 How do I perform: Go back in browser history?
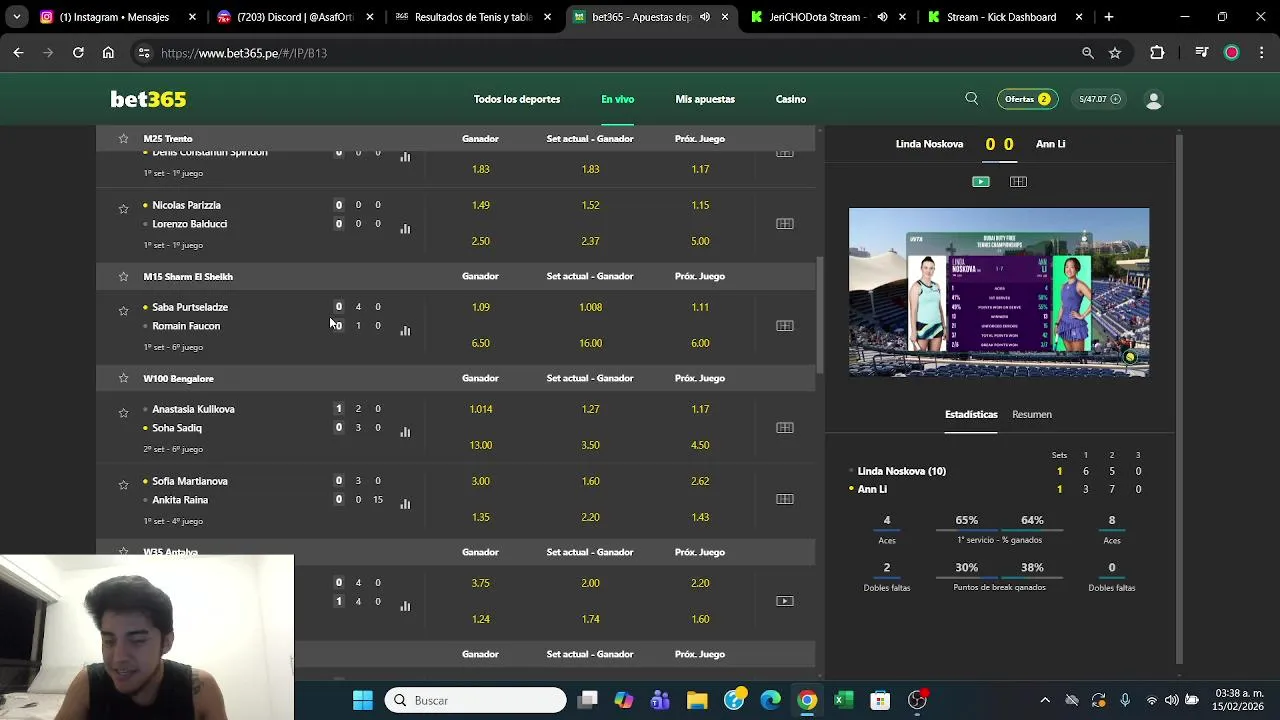[18, 53]
